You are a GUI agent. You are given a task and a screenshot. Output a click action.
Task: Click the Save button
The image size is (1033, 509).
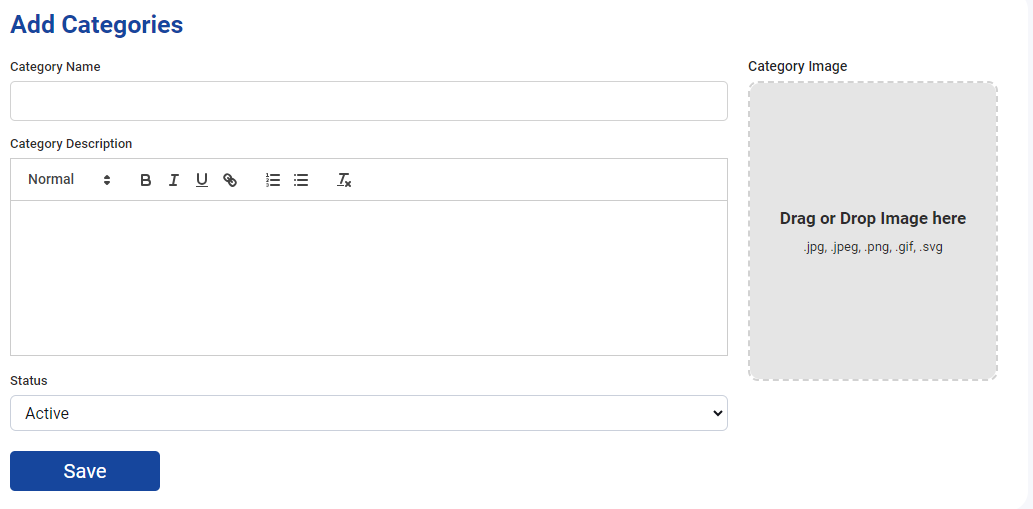85,471
